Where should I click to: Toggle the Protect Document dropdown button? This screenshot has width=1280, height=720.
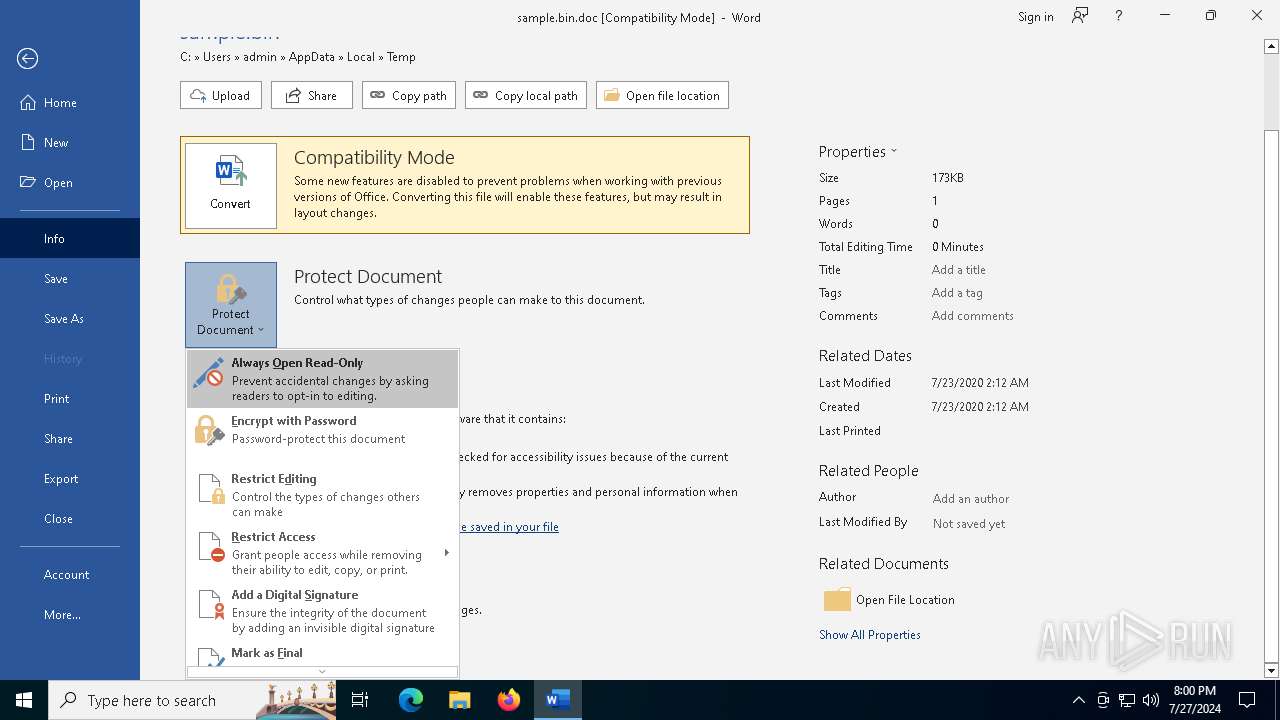[231, 305]
